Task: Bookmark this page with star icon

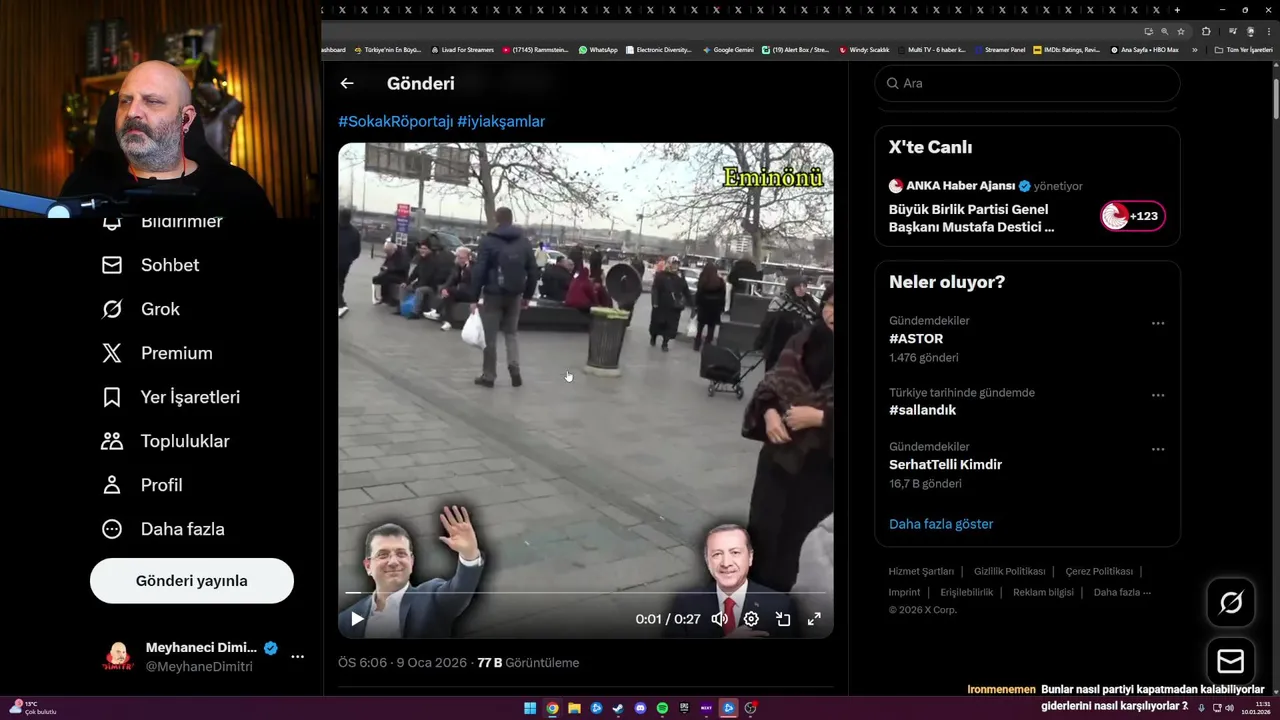Action: pyautogui.click(x=1181, y=31)
